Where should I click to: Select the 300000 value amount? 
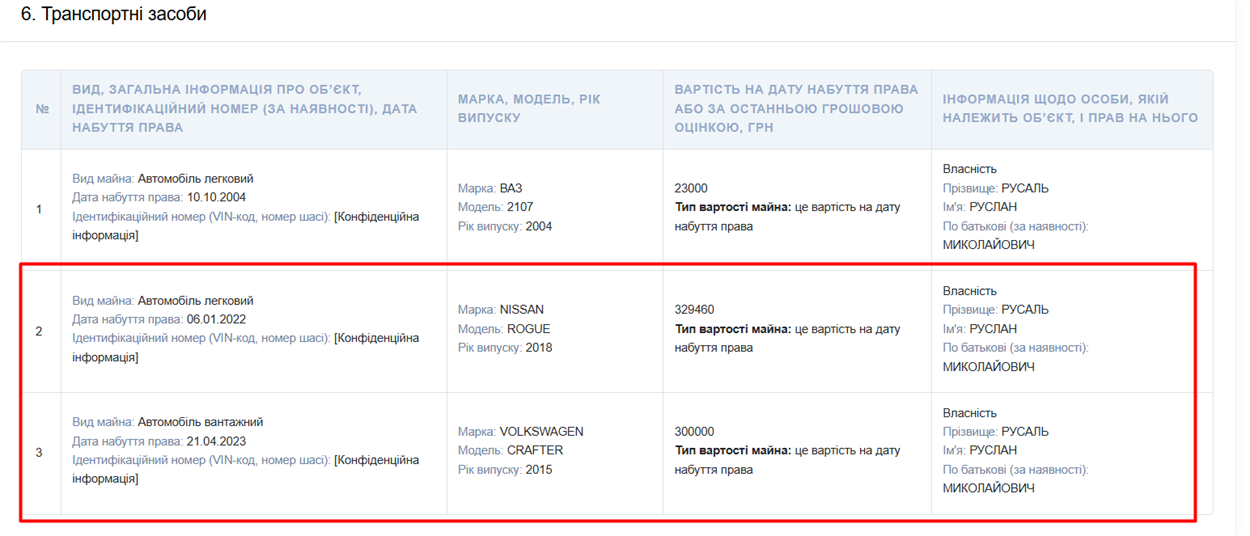695,432
